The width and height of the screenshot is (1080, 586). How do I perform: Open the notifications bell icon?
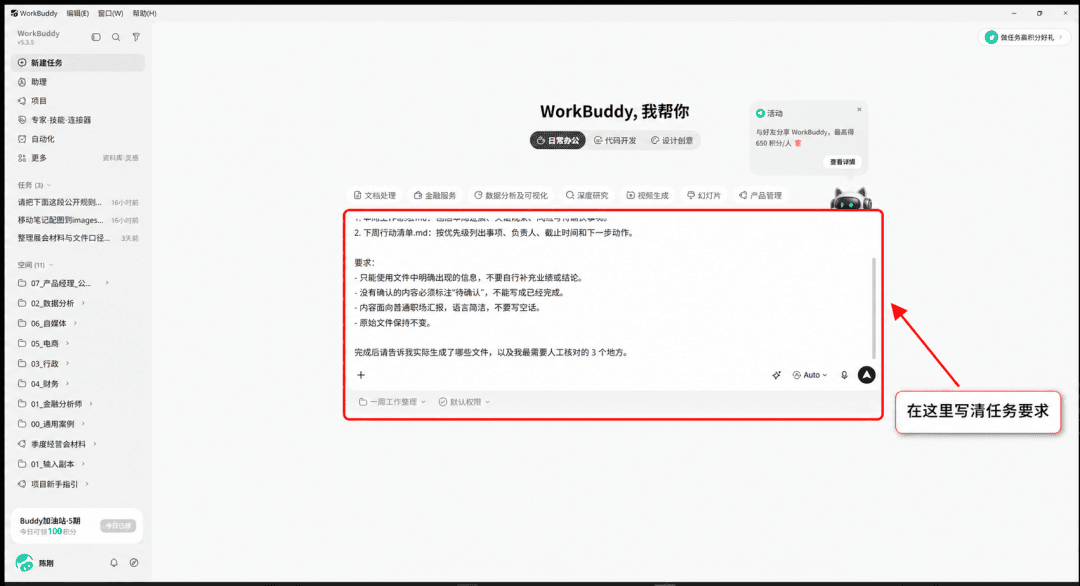pyautogui.click(x=114, y=563)
